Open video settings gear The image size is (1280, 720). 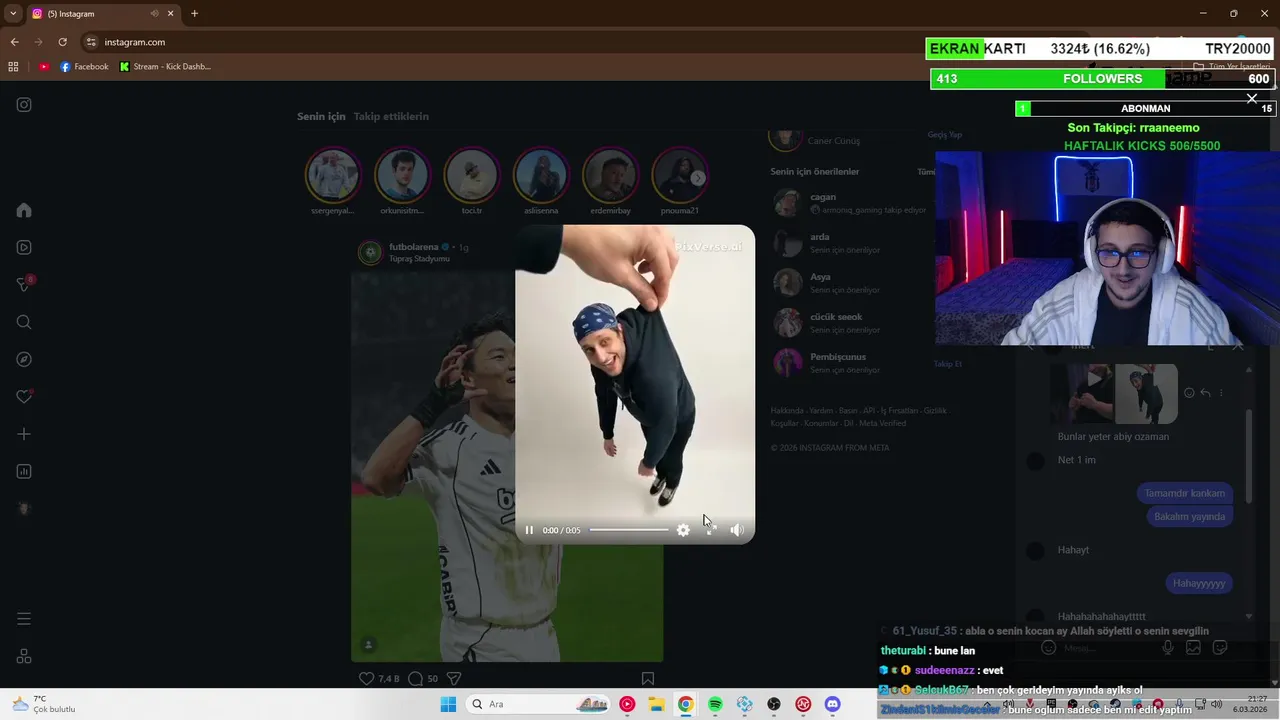(x=683, y=530)
